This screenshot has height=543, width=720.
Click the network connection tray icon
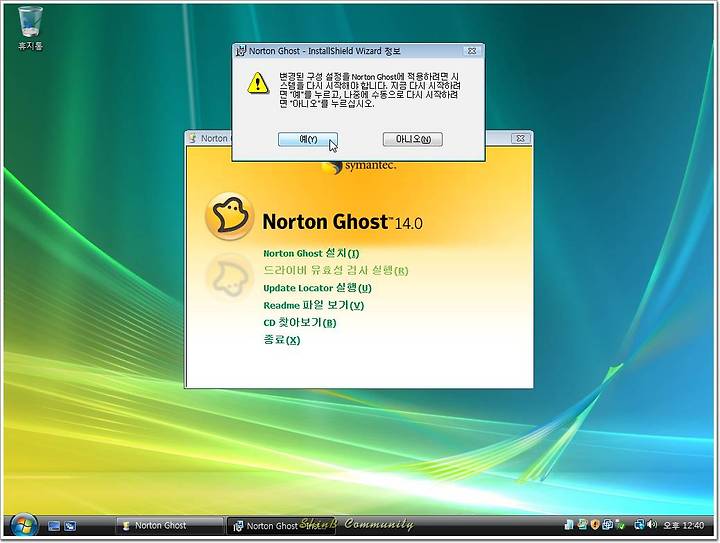639,524
